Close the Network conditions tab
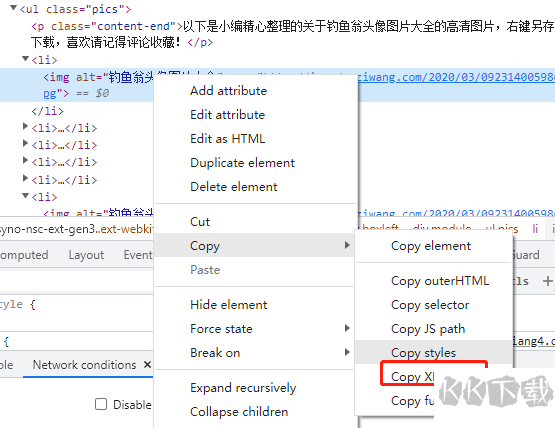 (148, 364)
